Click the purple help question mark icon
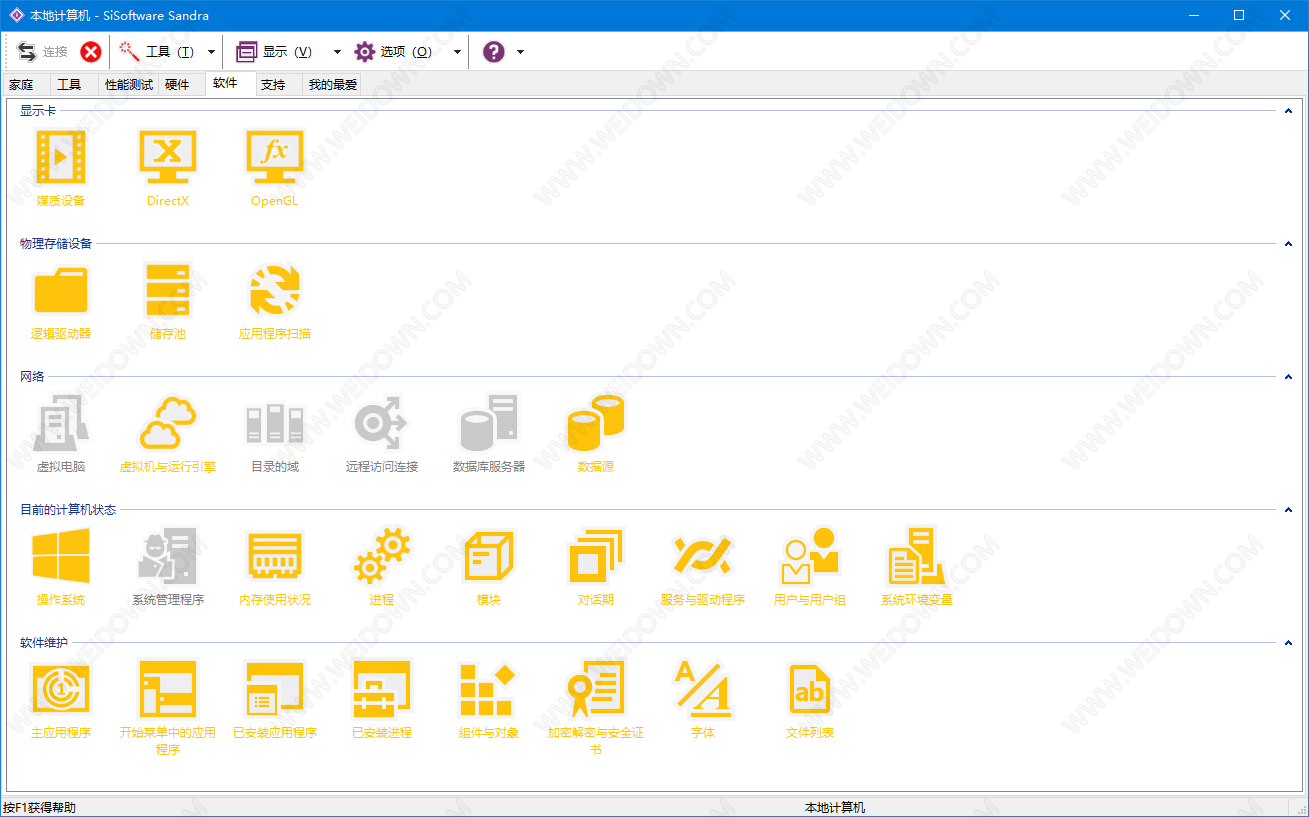 (x=494, y=52)
